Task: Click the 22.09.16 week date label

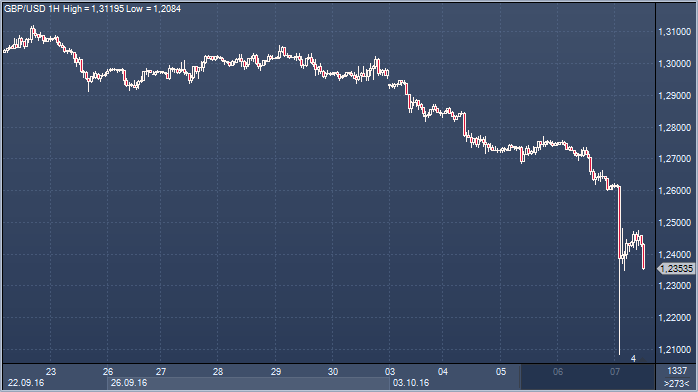Action: 26,383
